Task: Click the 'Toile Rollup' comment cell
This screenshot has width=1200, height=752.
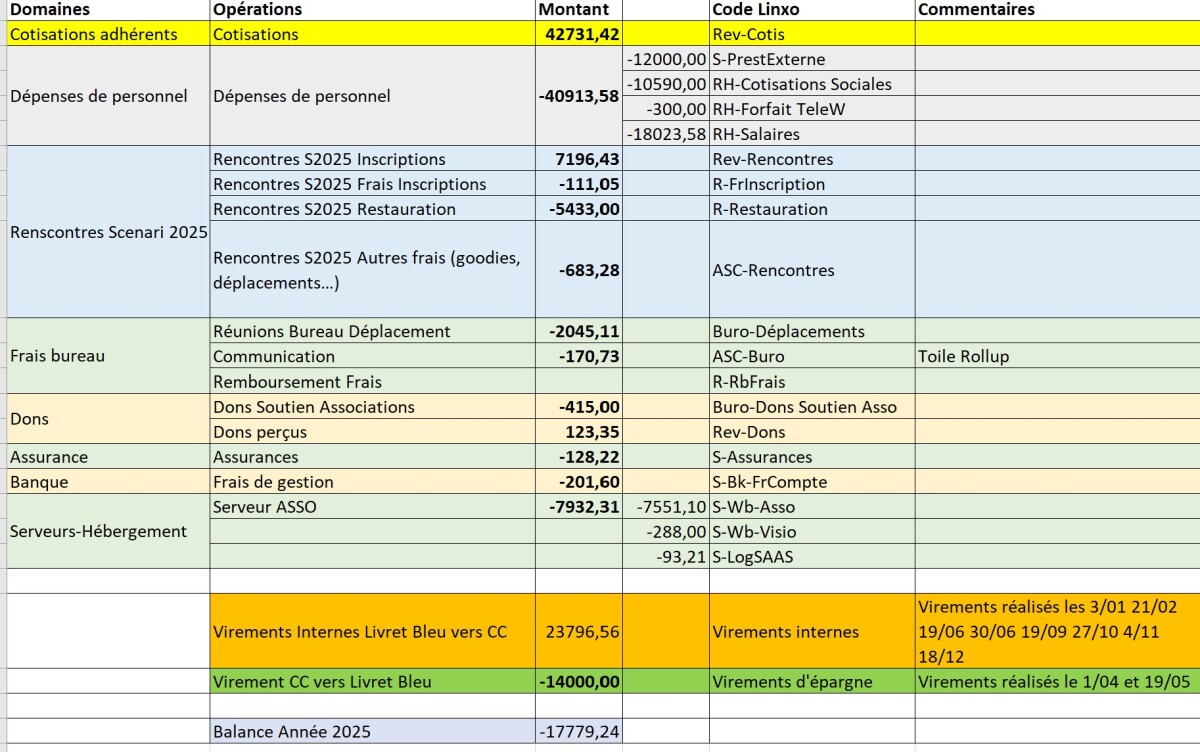Action: (x=1057, y=356)
